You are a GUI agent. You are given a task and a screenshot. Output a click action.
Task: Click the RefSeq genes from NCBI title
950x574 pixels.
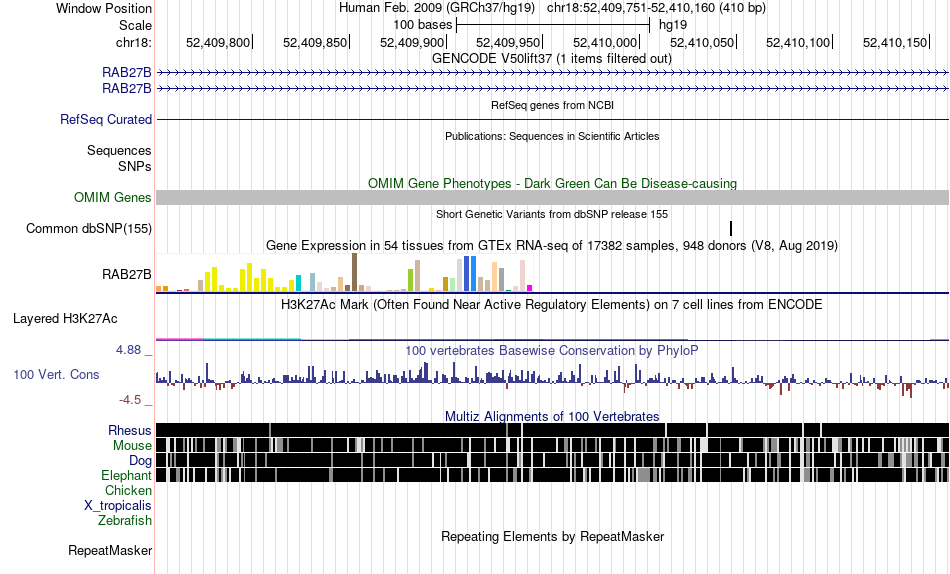click(x=553, y=105)
